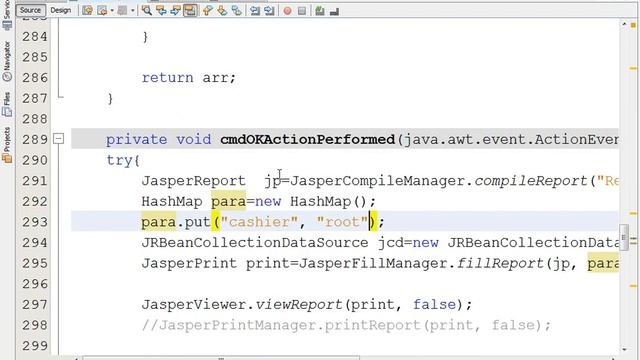
Task: Click the italic viewReport method call
Action: [x=298, y=304]
